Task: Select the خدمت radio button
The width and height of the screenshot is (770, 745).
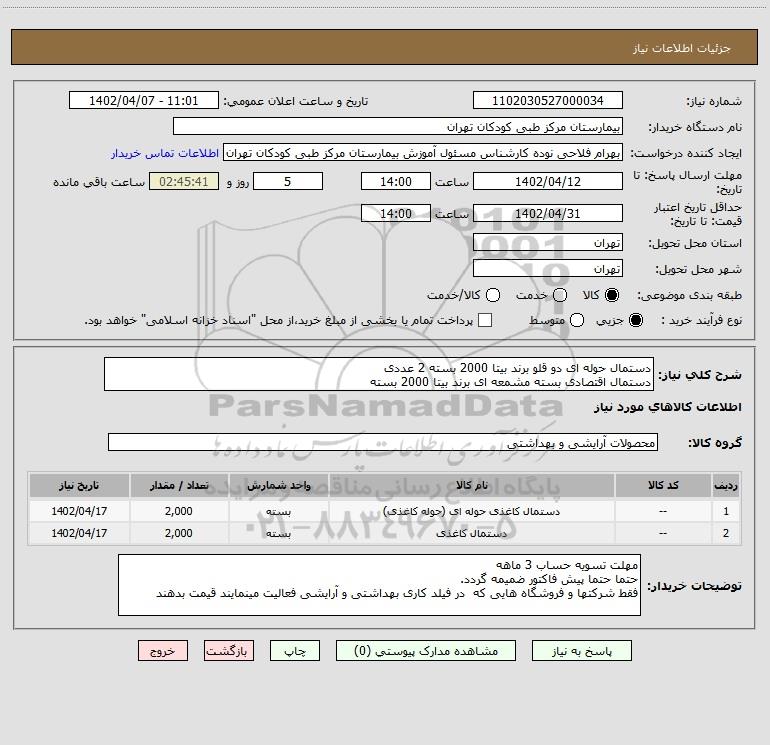Action: tap(560, 295)
